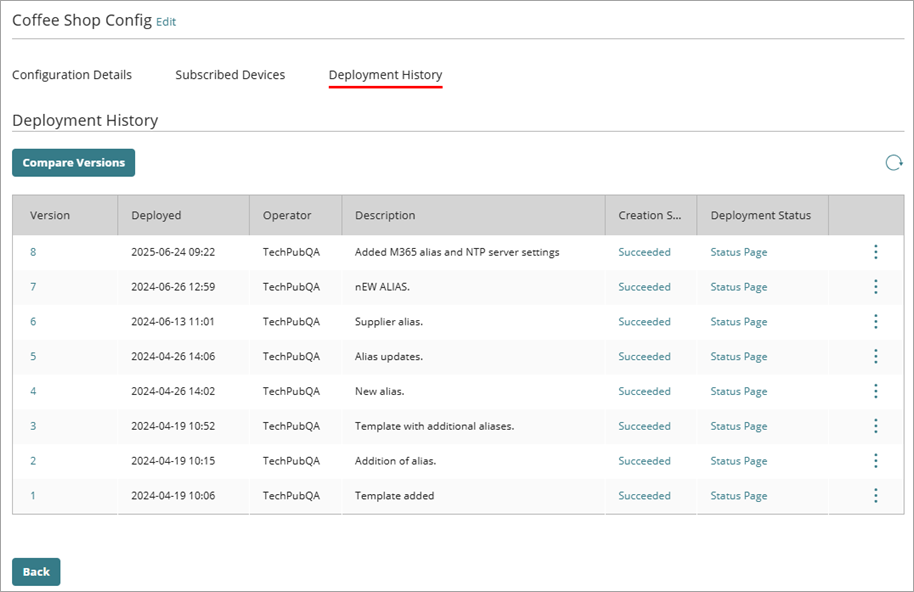Click the refresh icon above the table

[x=894, y=163]
